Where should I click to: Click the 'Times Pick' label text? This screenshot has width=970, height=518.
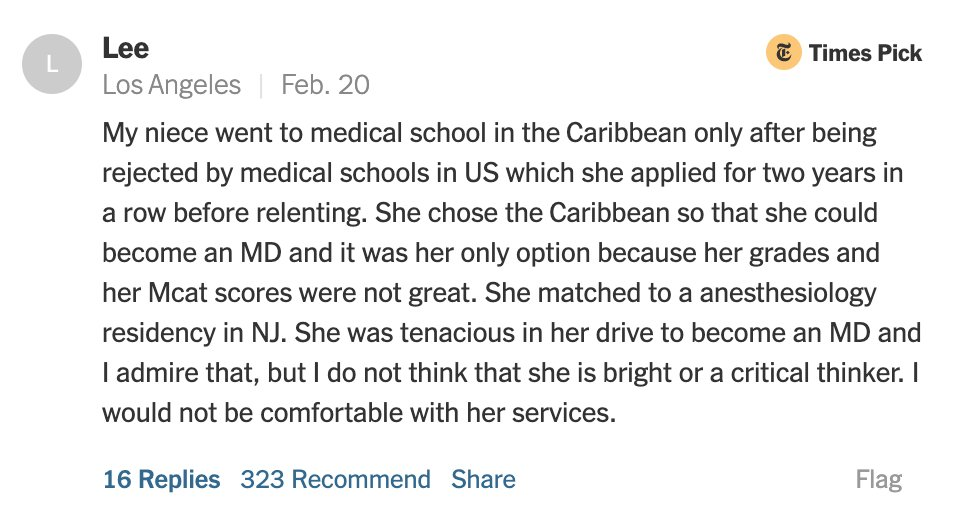coord(865,53)
